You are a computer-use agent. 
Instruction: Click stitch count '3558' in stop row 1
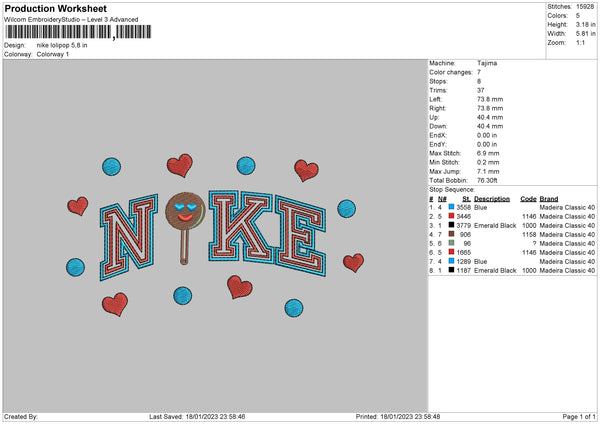(463, 207)
